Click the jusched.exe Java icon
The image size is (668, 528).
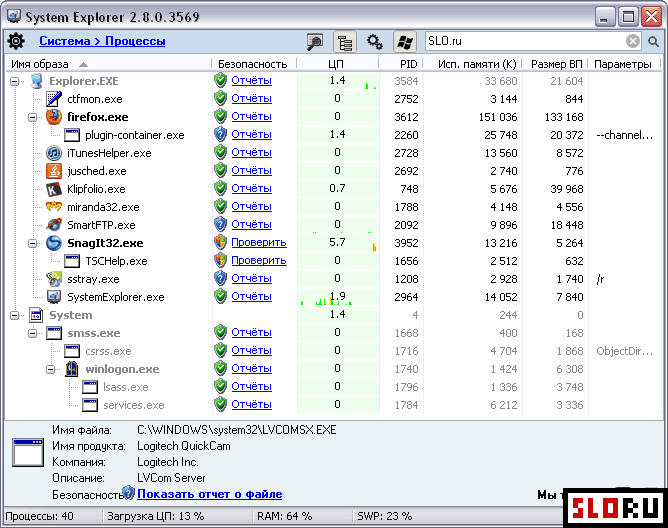point(54,171)
